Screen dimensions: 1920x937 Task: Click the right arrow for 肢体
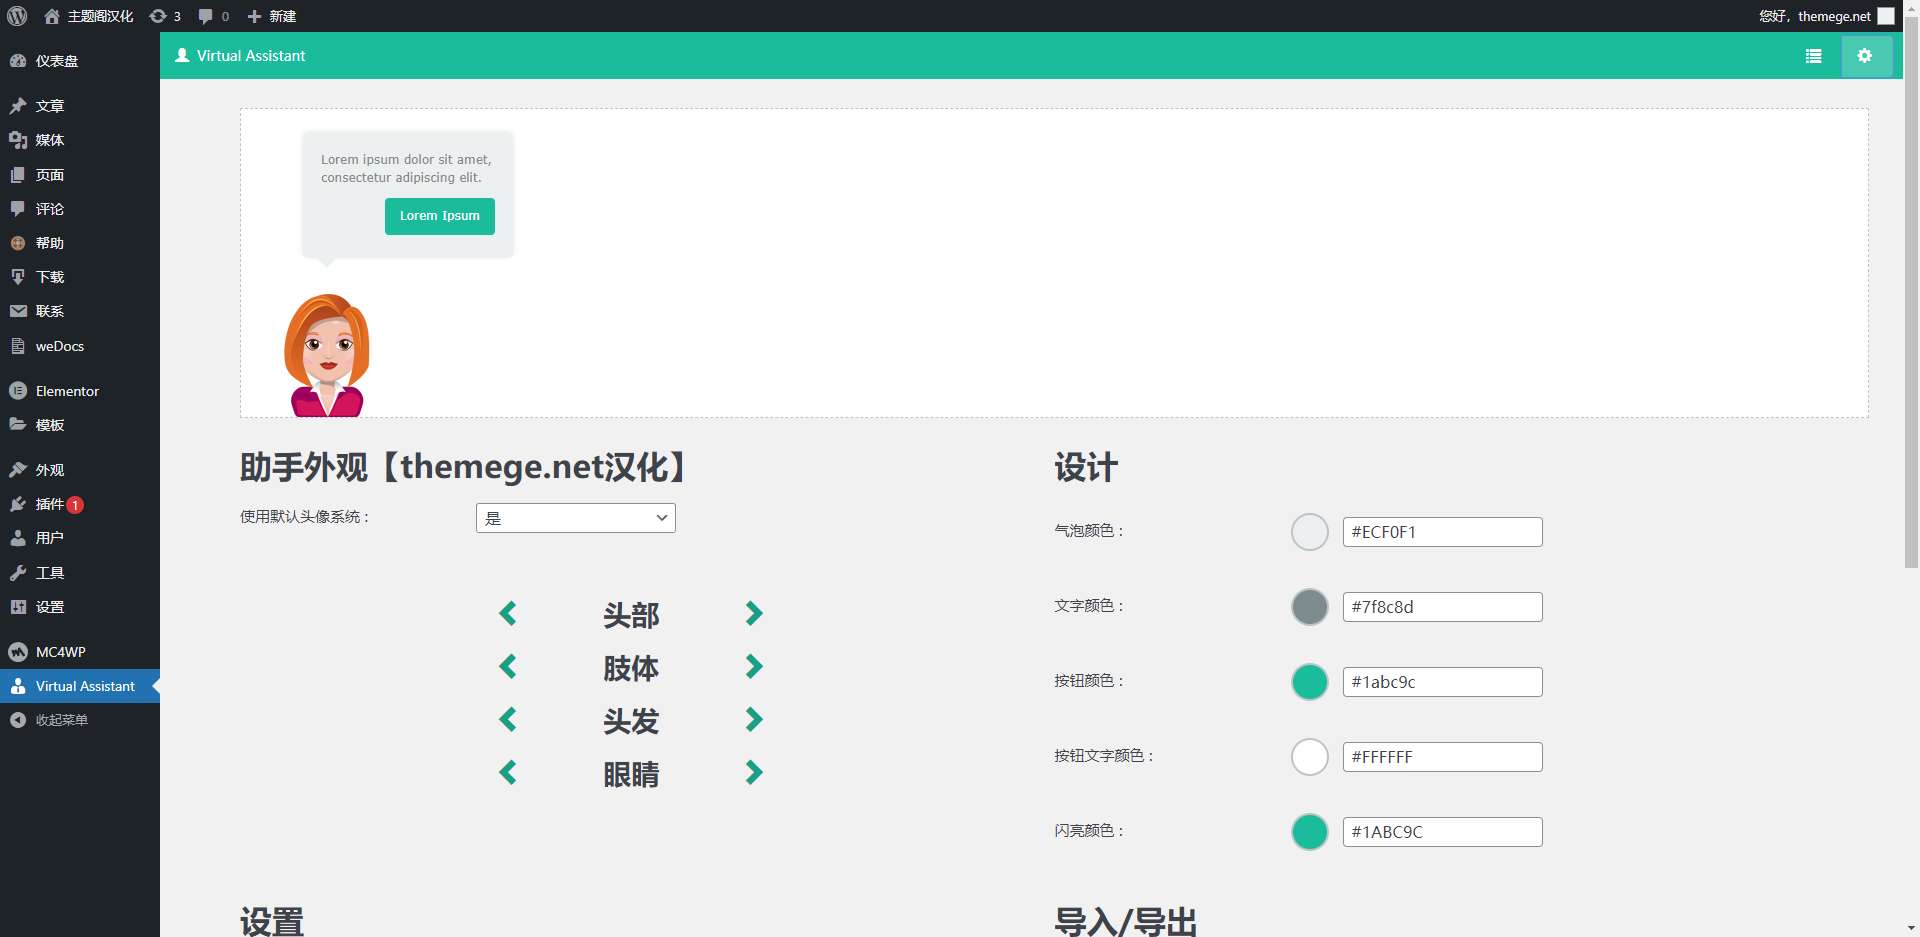754,667
